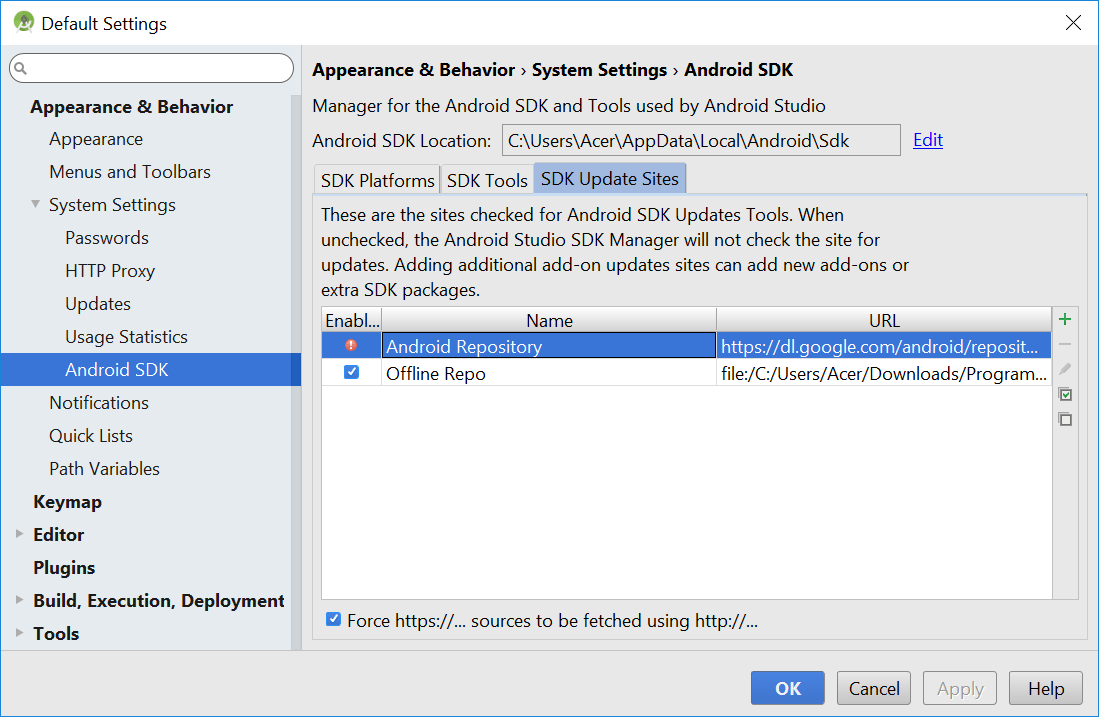
Task: Click the Android Studio logo in the titlebar
Action: pos(22,21)
